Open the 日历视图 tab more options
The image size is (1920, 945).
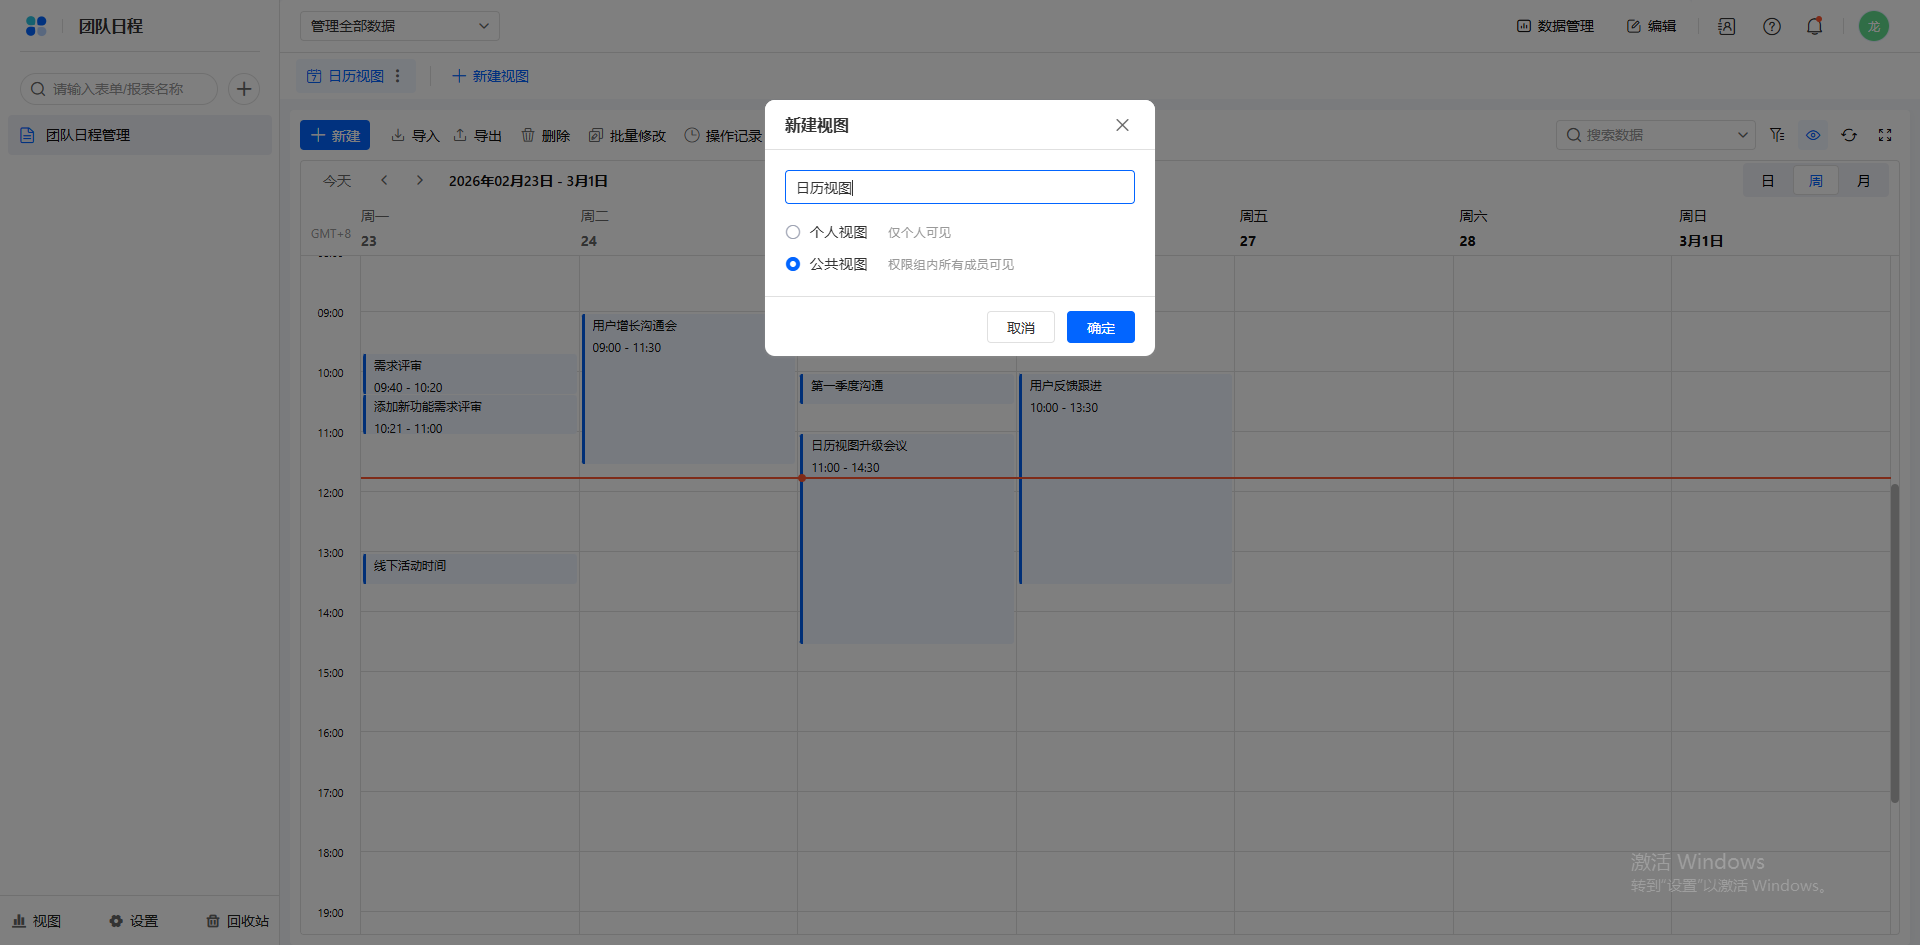click(398, 76)
